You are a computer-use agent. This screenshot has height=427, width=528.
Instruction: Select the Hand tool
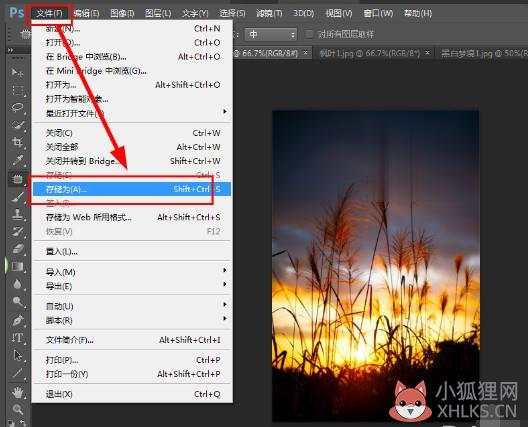pyautogui.click(x=18, y=392)
